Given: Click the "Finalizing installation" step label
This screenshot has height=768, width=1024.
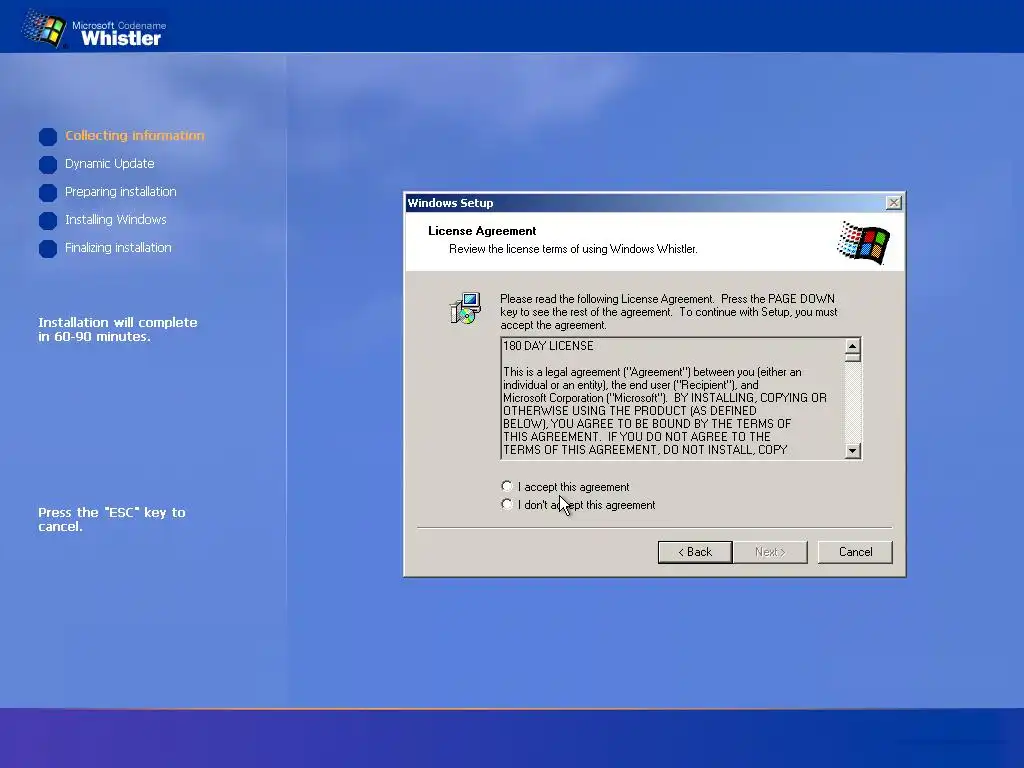Looking at the screenshot, I should point(118,248).
